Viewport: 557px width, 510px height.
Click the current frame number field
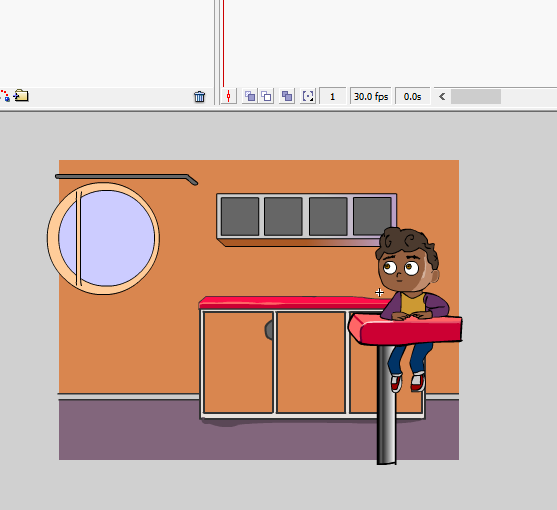tap(332, 96)
